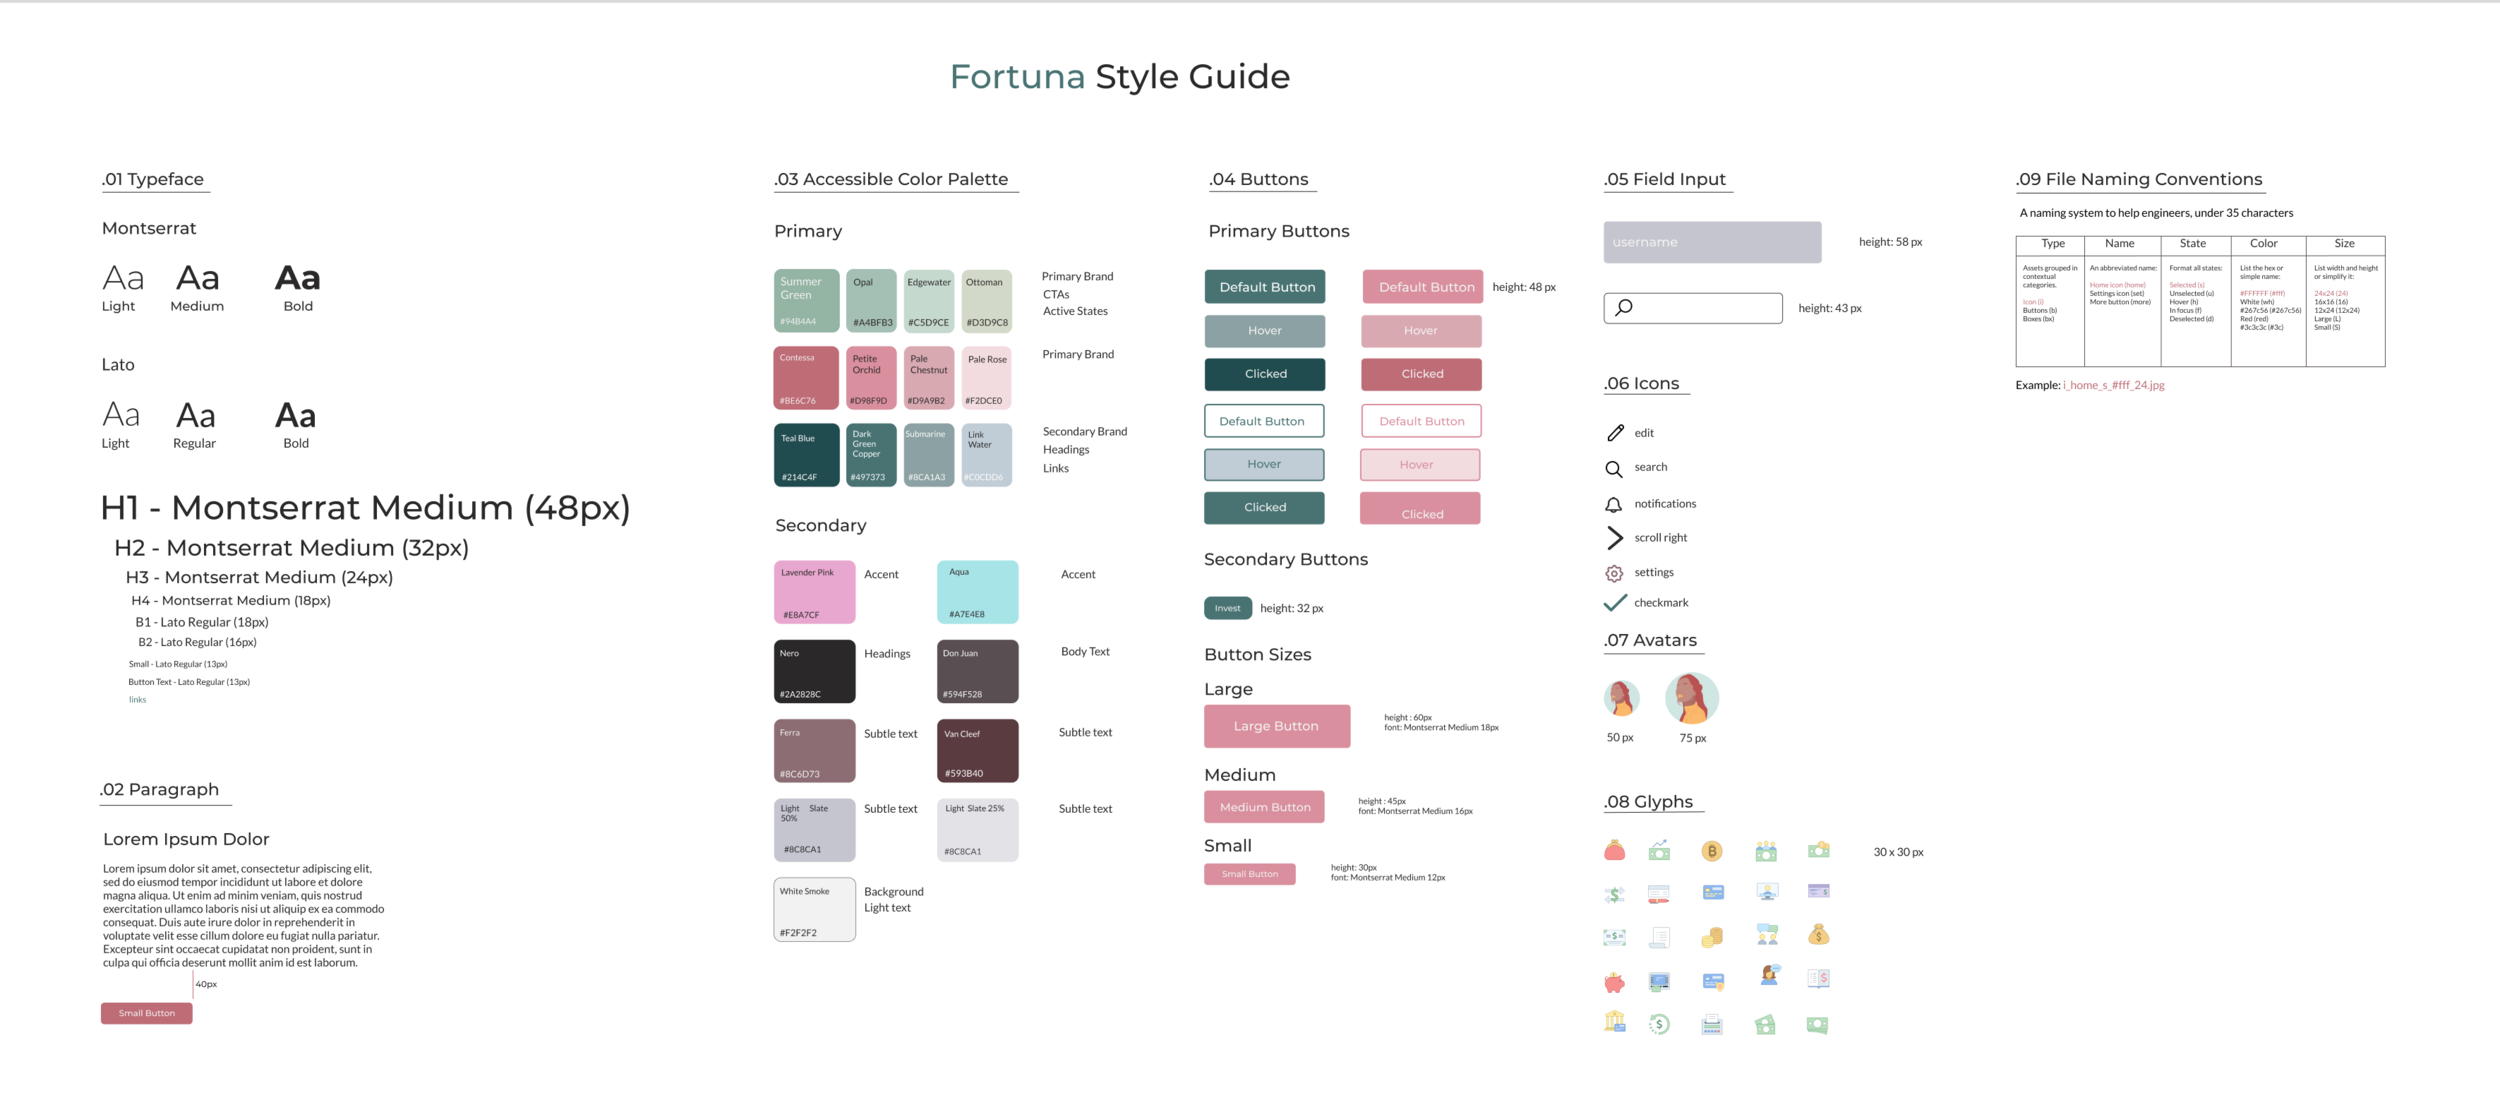Click the notifications bell icon
2500x1093 pixels.
click(x=1614, y=504)
